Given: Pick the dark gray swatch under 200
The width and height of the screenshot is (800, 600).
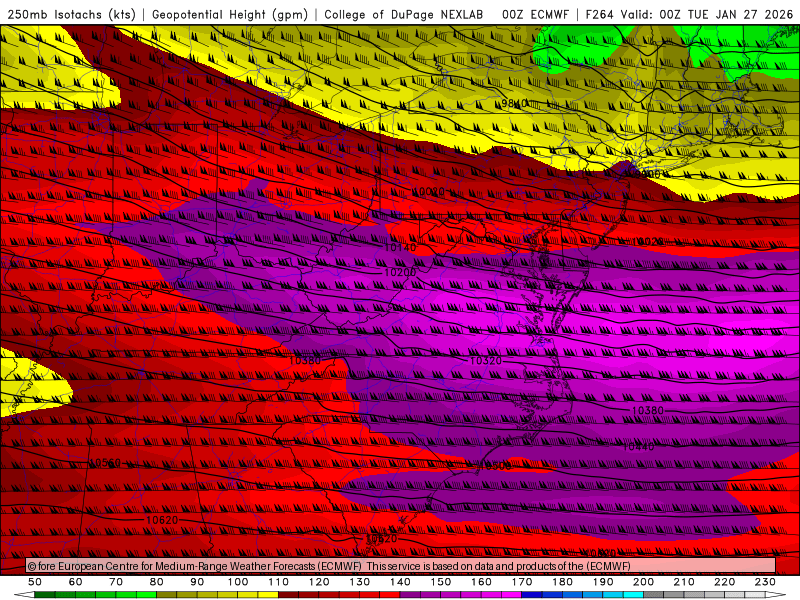Looking at the screenshot, I should (654, 594).
